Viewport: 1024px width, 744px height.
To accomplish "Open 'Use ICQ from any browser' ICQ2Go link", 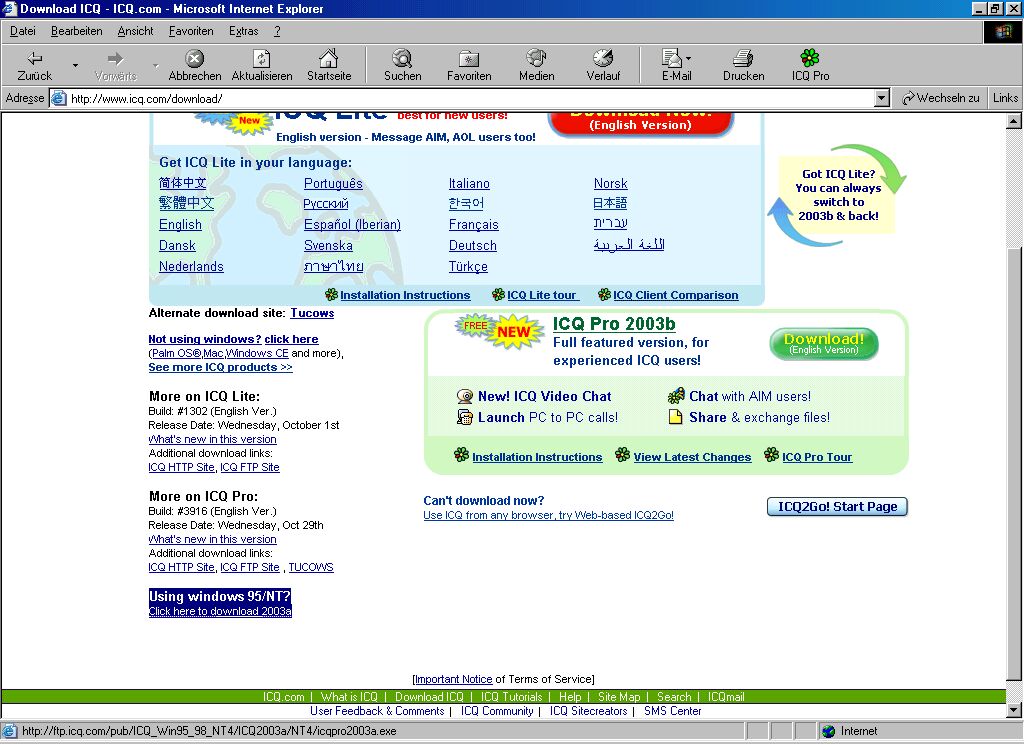I will point(549,515).
